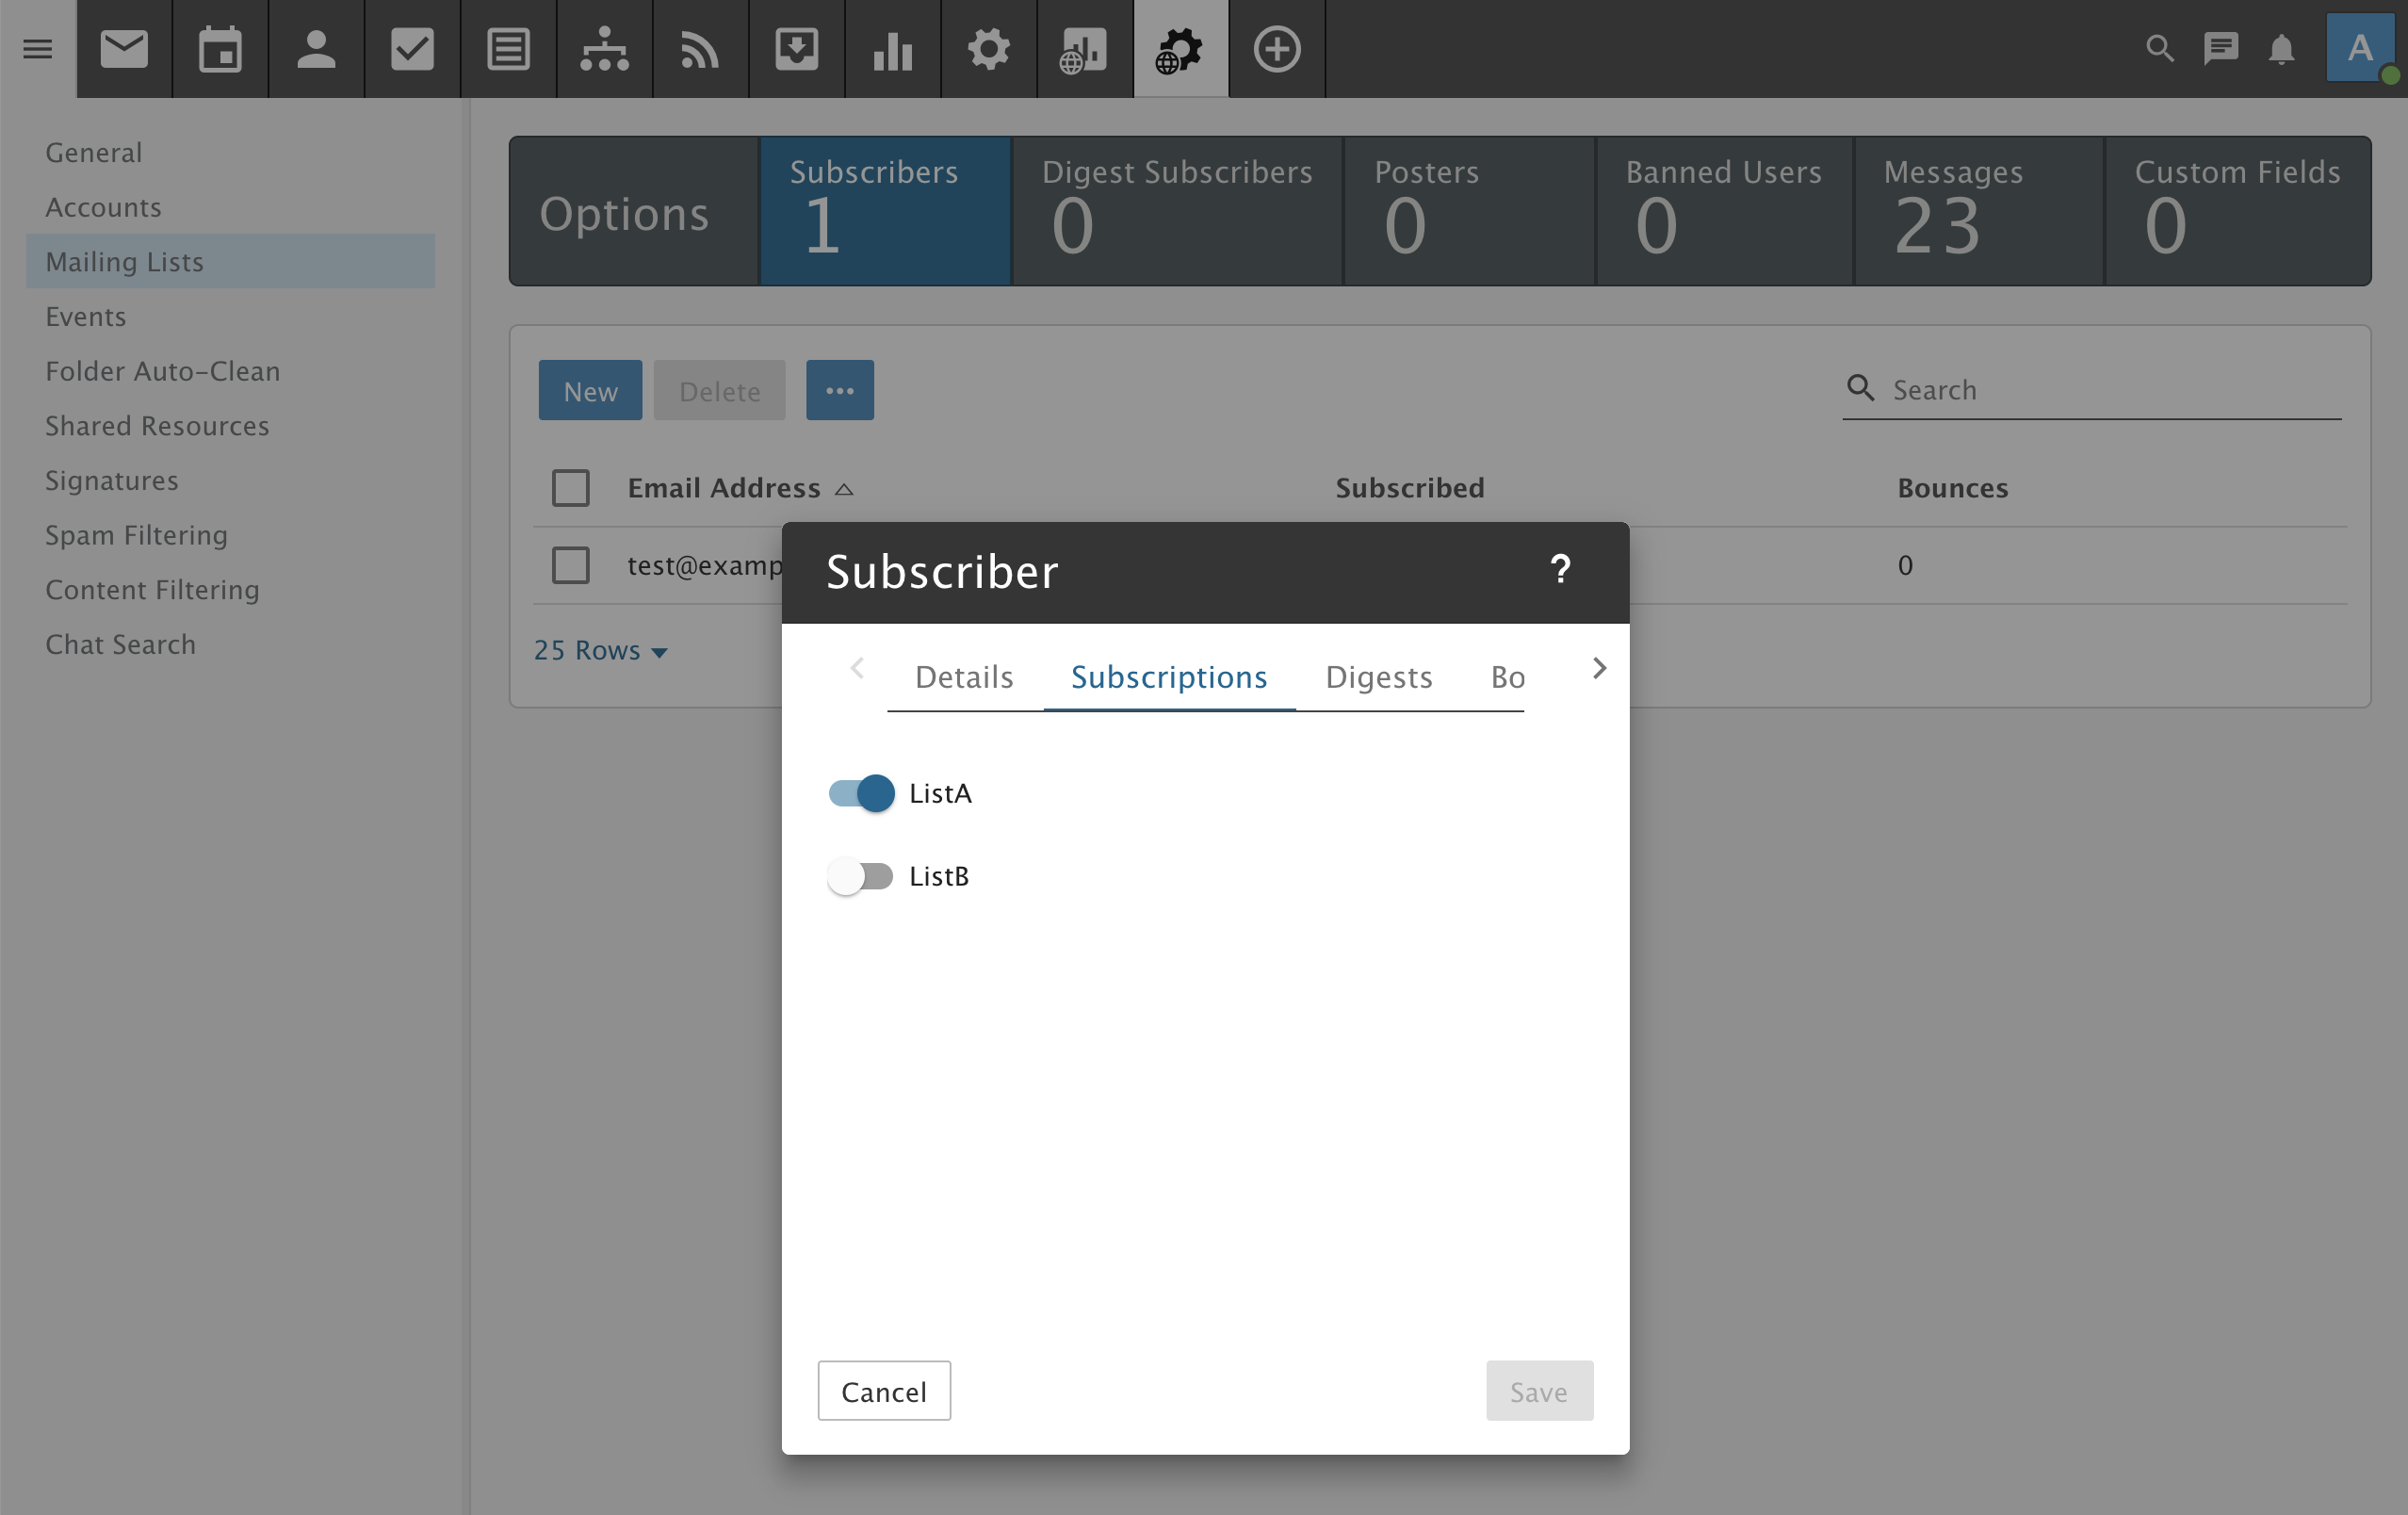Enable the ListB subscription toggle

click(861, 876)
